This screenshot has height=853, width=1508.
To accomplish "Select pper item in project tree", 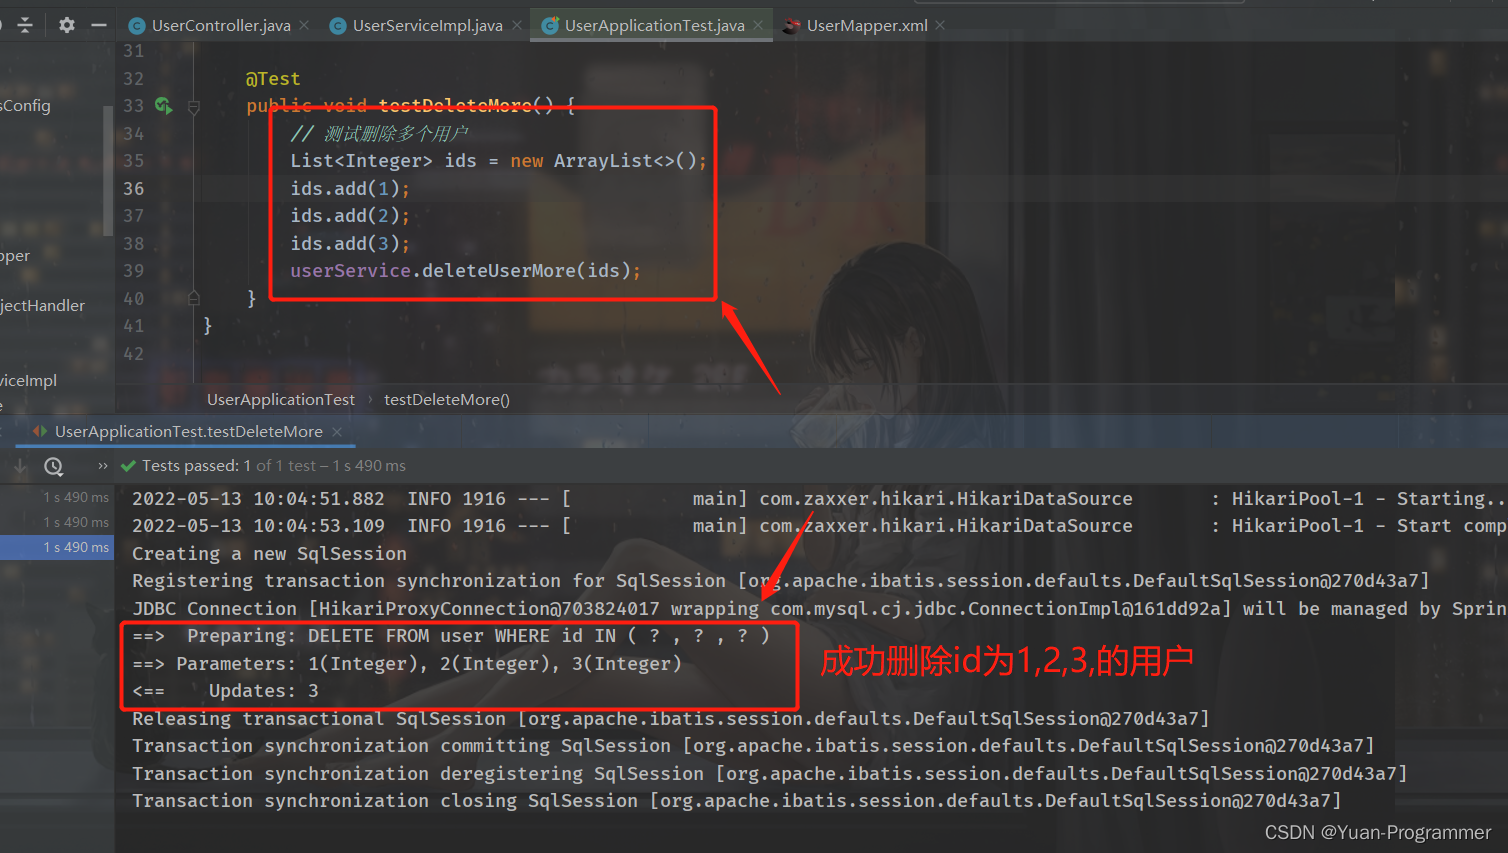I will pyautogui.click(x=15, y=256).
